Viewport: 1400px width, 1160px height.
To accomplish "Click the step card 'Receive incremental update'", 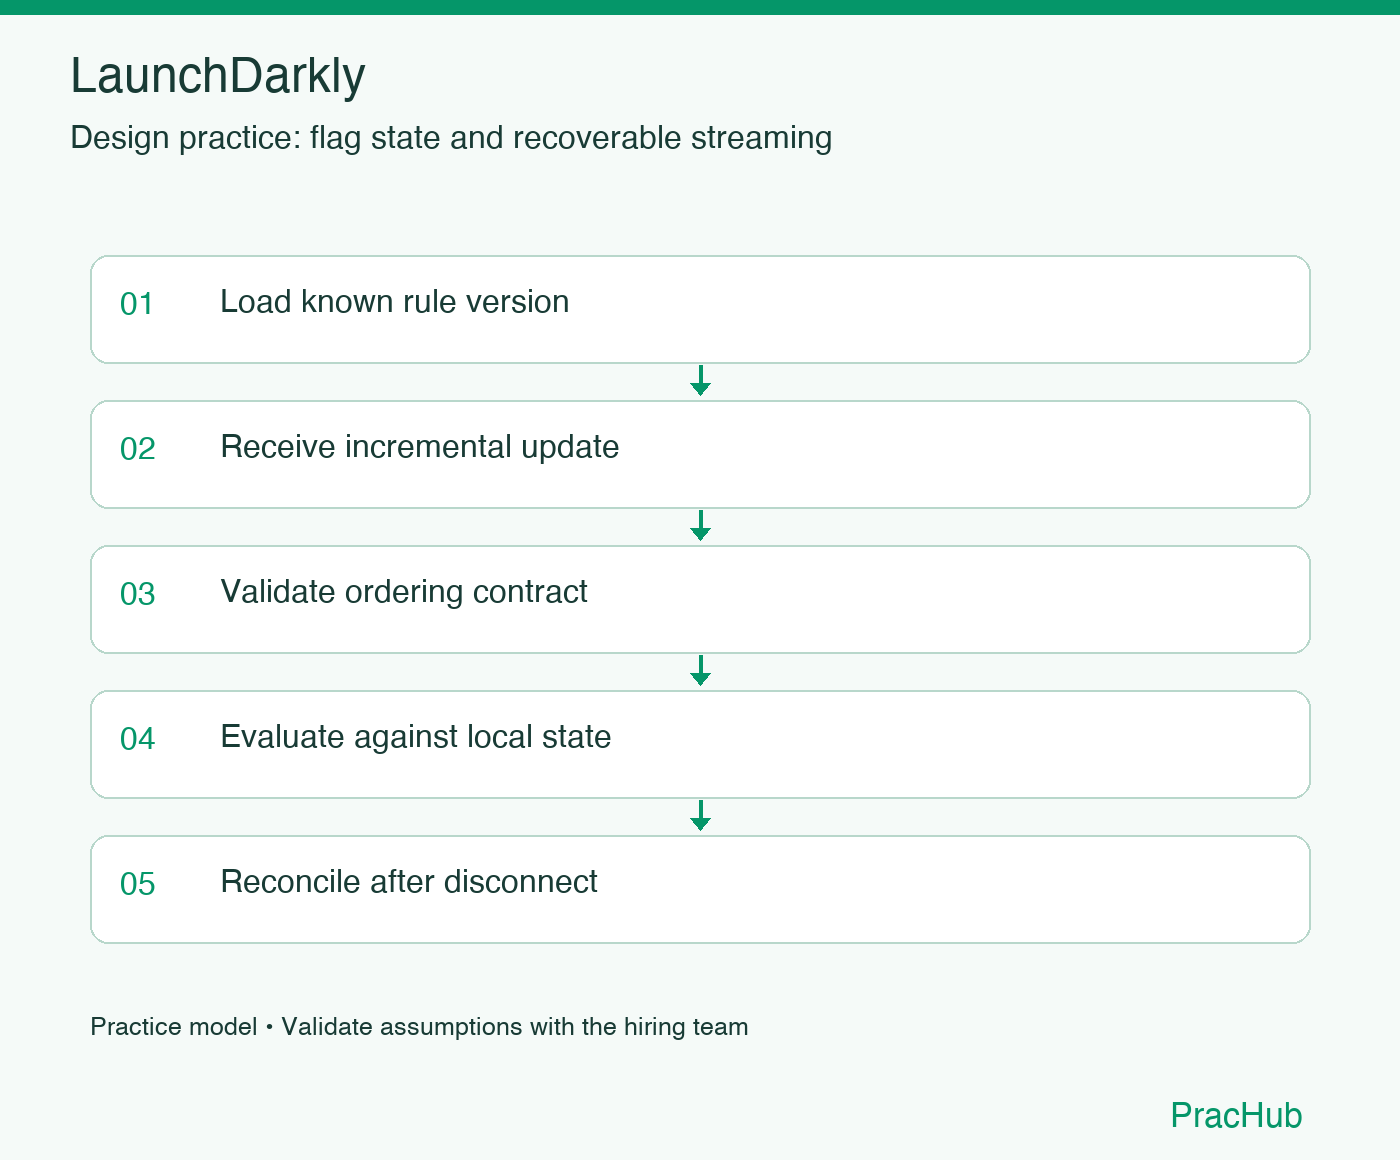I will click(700, 454).
